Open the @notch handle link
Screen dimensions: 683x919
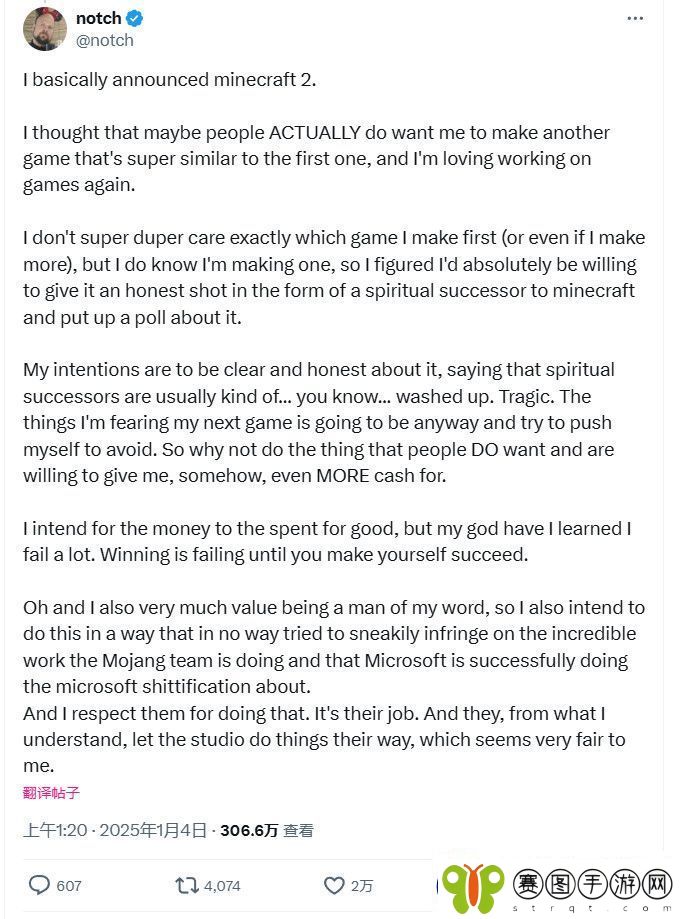point(104,40)
